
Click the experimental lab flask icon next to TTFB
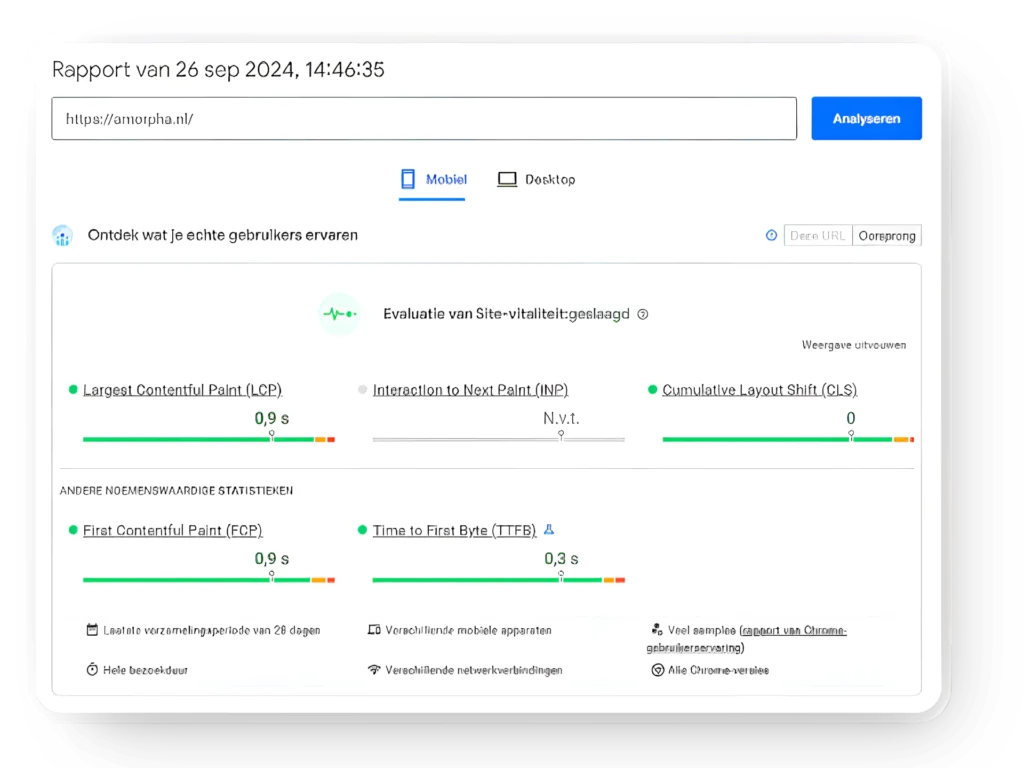(x=548, y=530)
